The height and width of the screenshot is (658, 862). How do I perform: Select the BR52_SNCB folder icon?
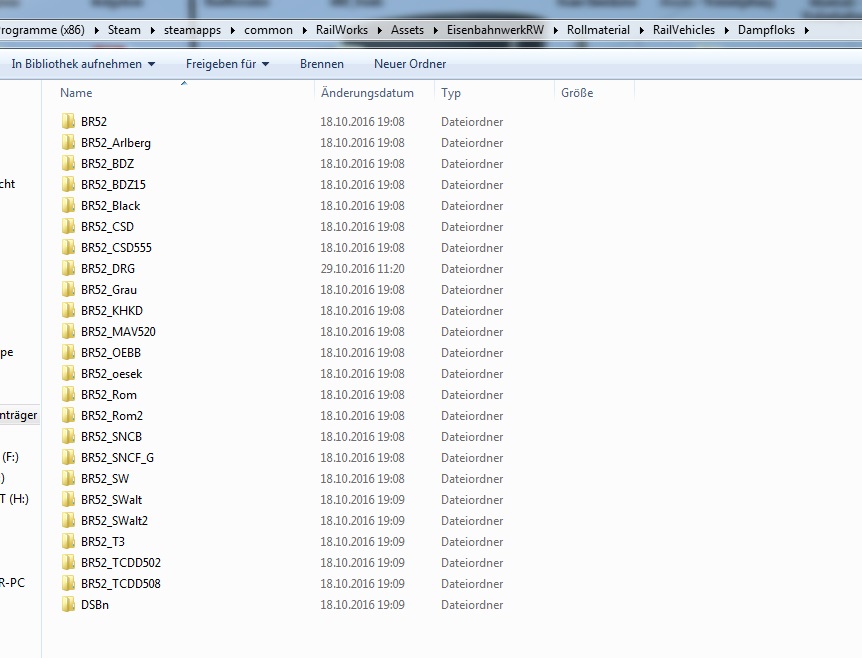point(68,436)
